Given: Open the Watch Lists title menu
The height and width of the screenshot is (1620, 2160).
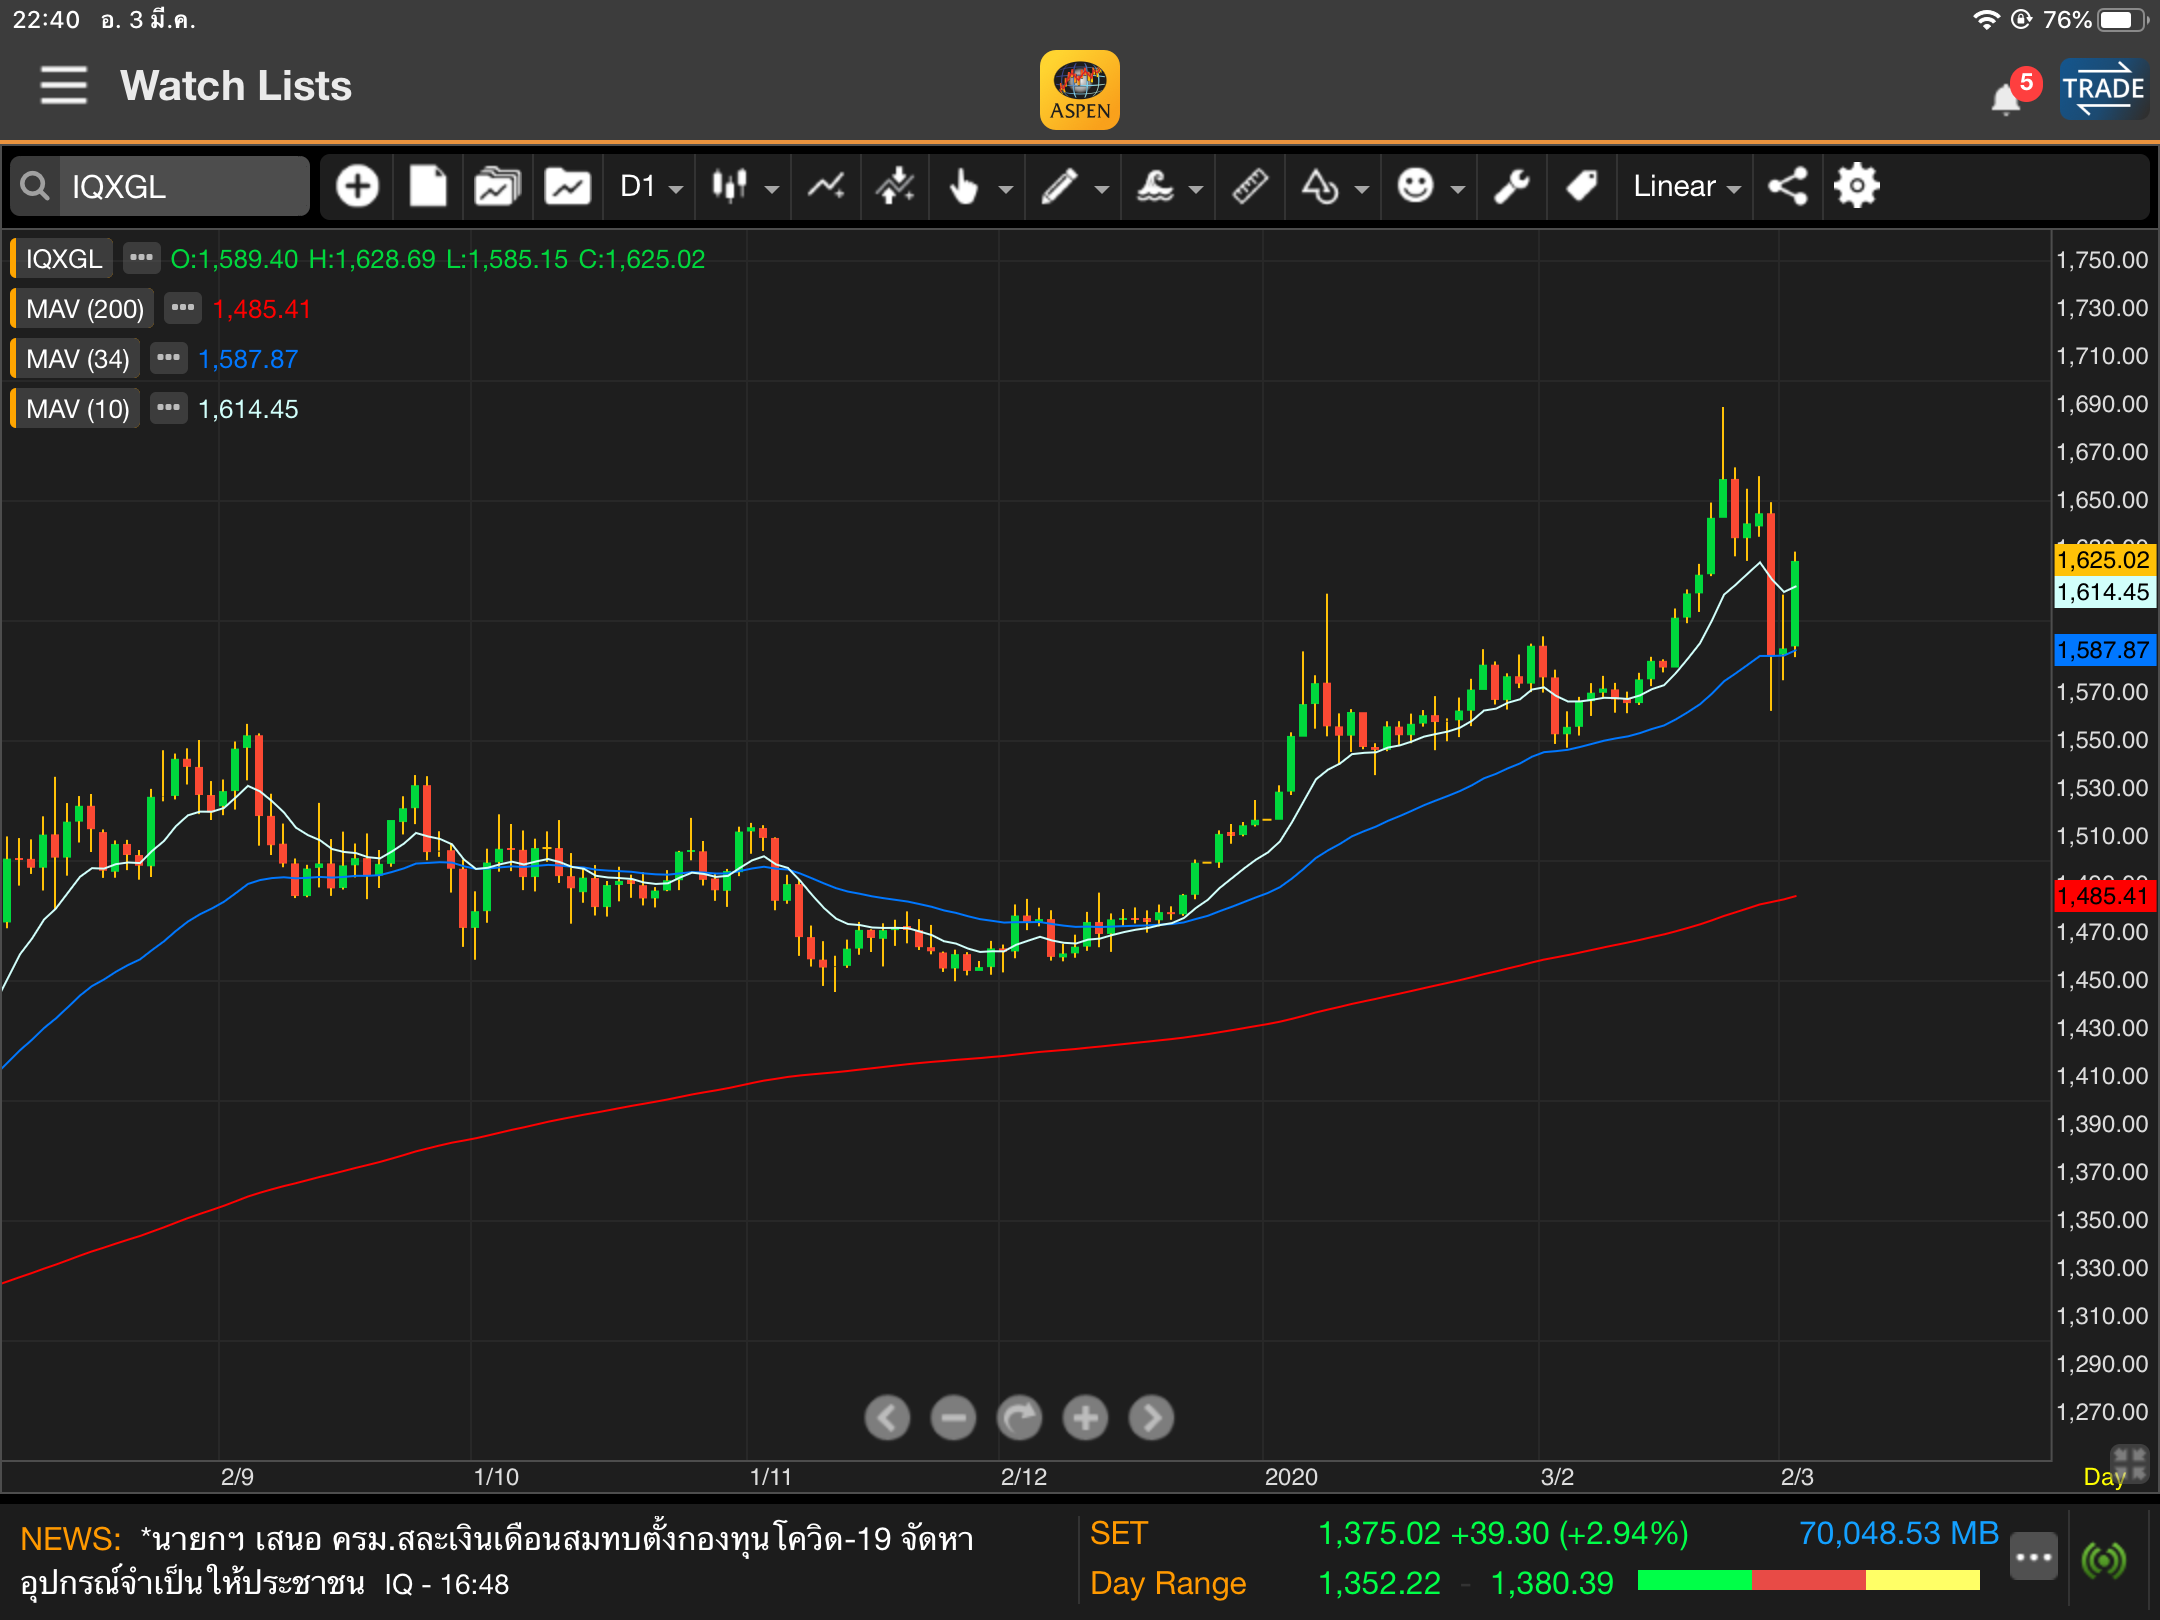Looking at the screenshot, I should [x=236, y=86].
